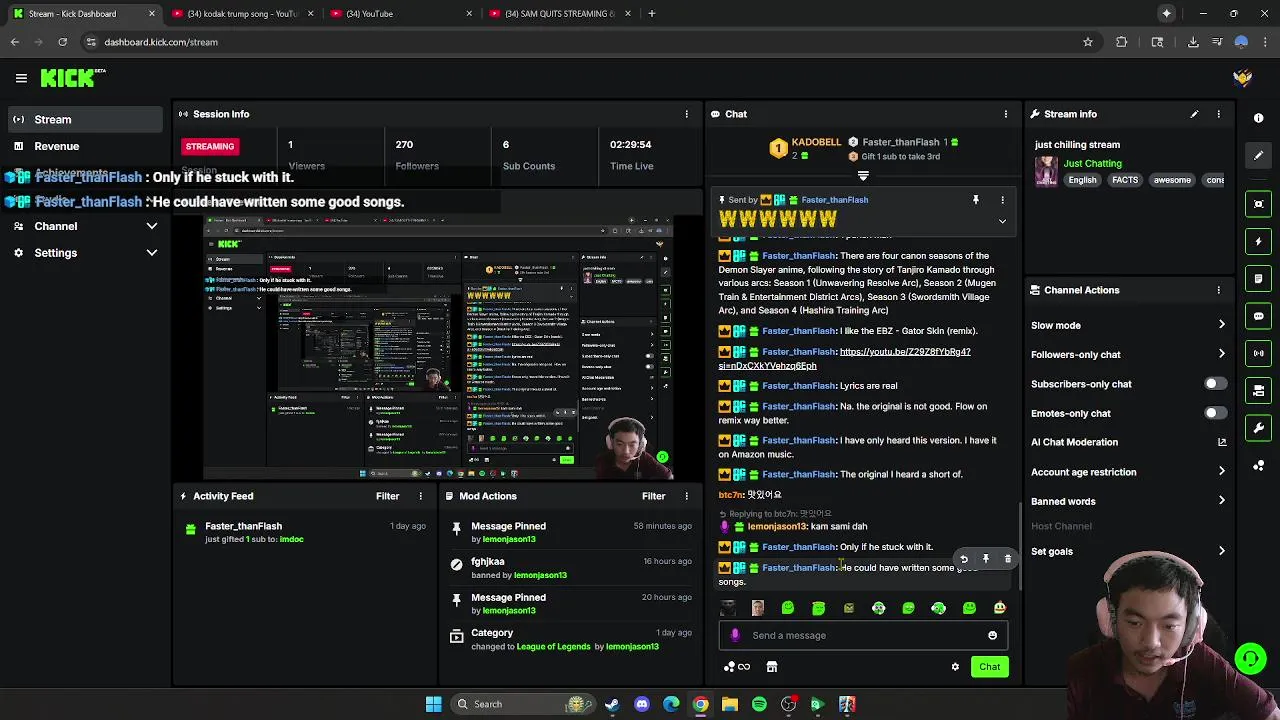Reload the page with the browser refresh button

pos(62,42)
